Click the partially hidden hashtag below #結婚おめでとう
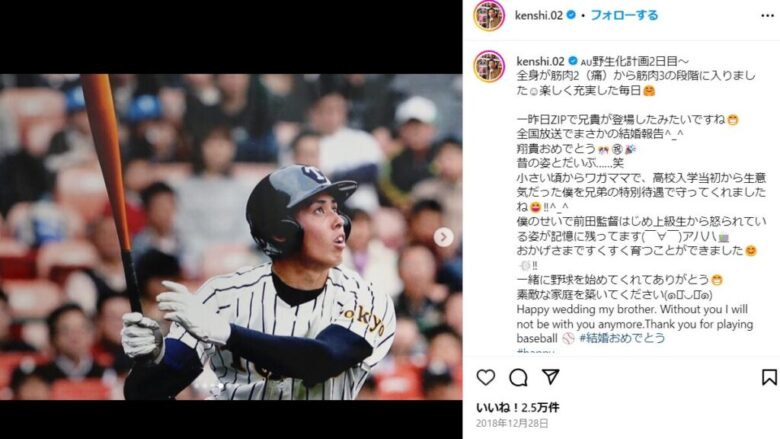Viewport: 780px width, 439px height. pos(535,351)
